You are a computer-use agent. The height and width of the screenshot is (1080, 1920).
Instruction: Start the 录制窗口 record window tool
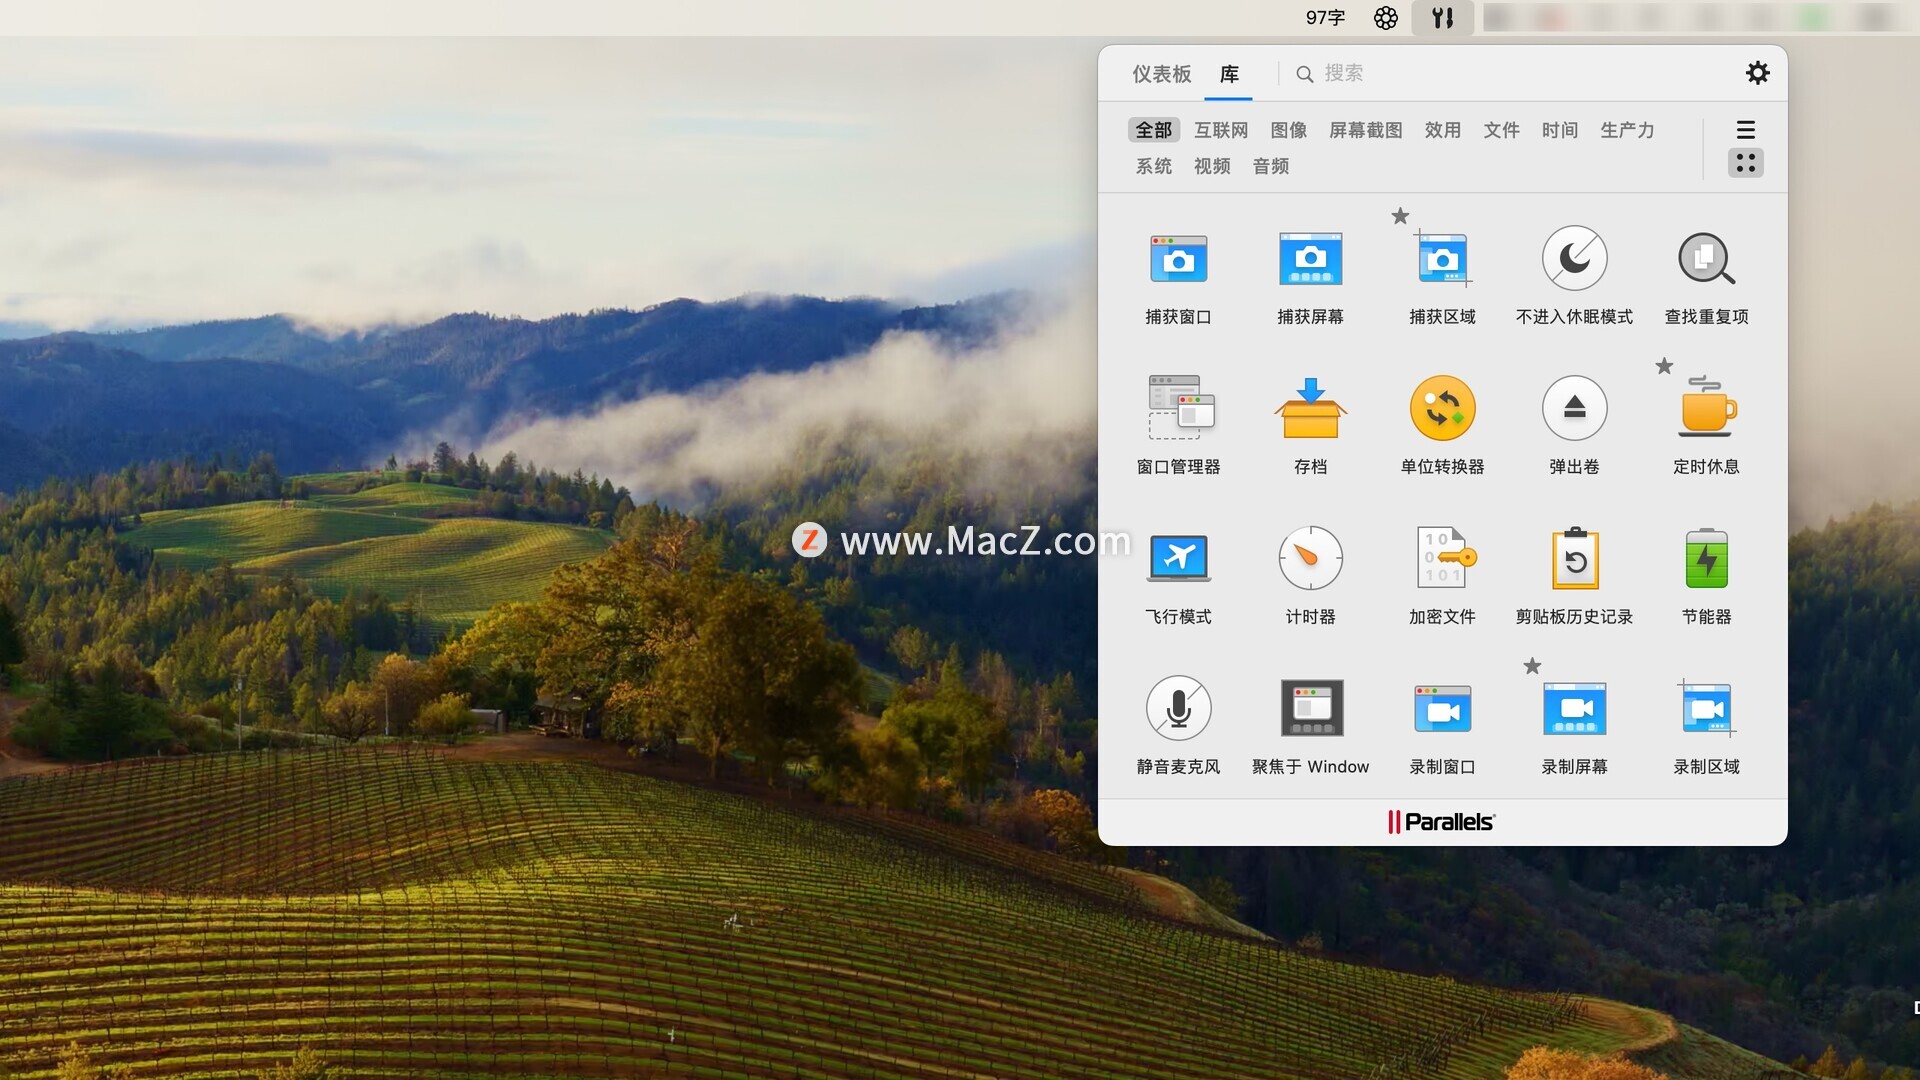click(x=1442, y=728)
